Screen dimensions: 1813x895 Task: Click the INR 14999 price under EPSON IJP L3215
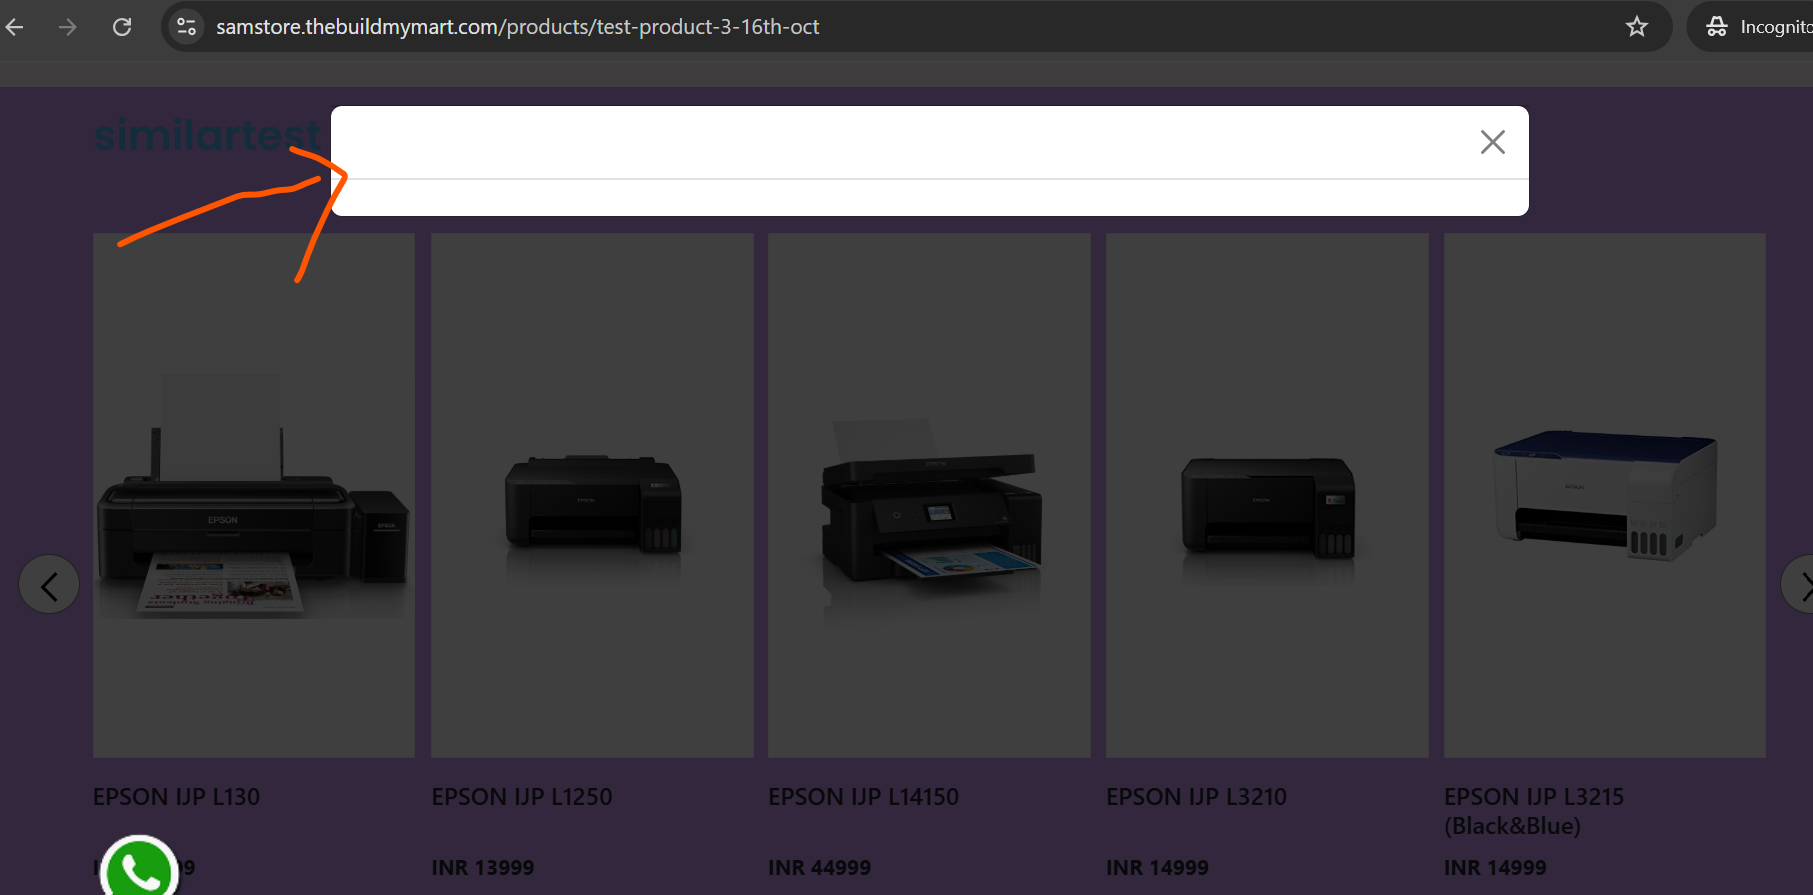[x=1496, y=868]
